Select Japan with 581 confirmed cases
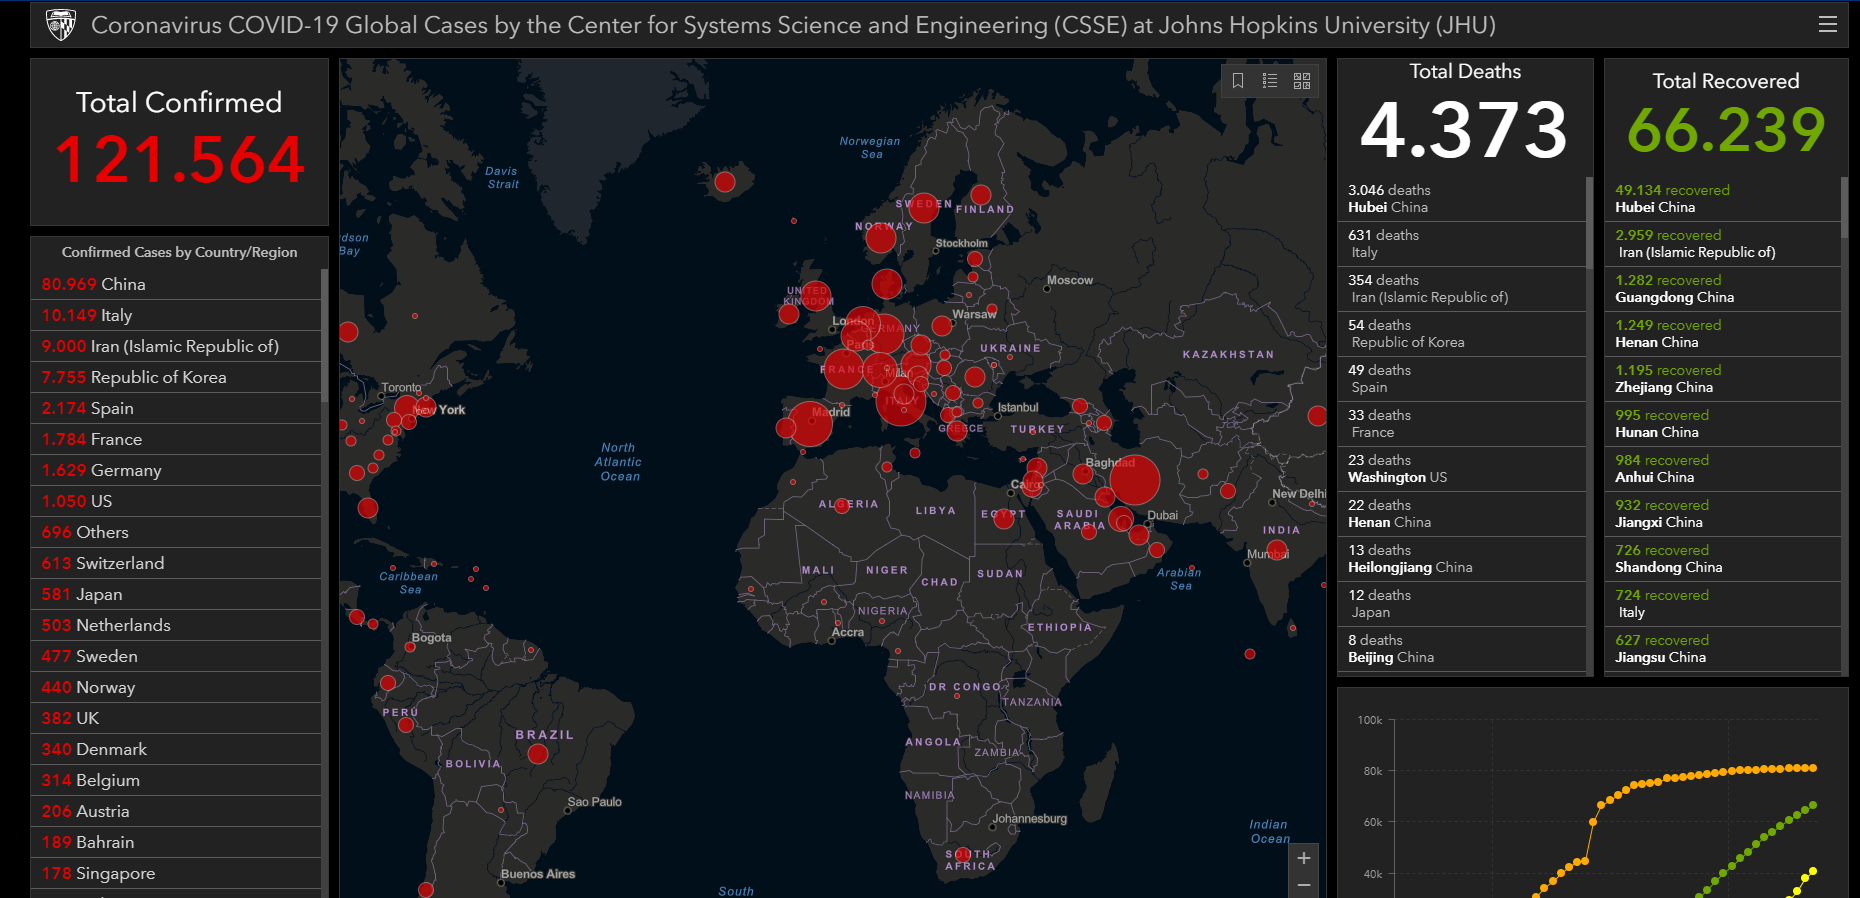This screenshot has height=898, width=1860. [176, 594]
